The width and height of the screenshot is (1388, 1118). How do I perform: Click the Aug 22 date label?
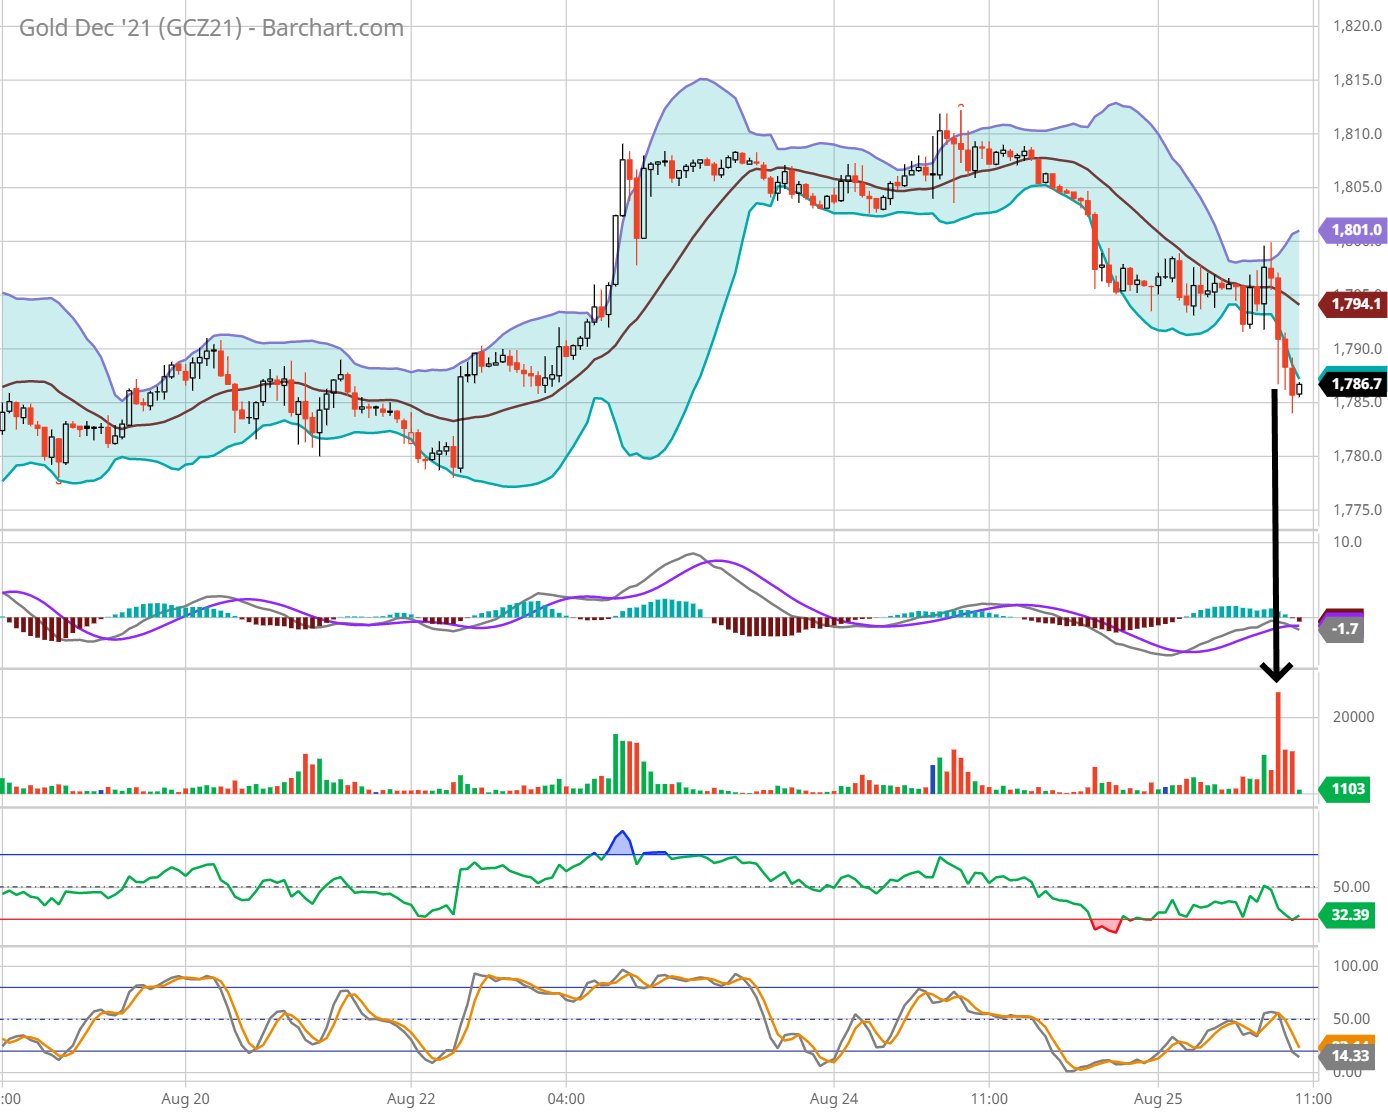click(x=411, y=1099)
